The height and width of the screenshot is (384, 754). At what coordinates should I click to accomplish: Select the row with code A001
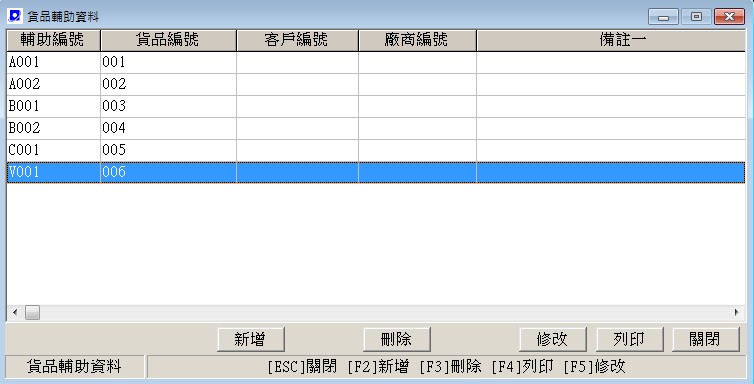coord(376,62)
